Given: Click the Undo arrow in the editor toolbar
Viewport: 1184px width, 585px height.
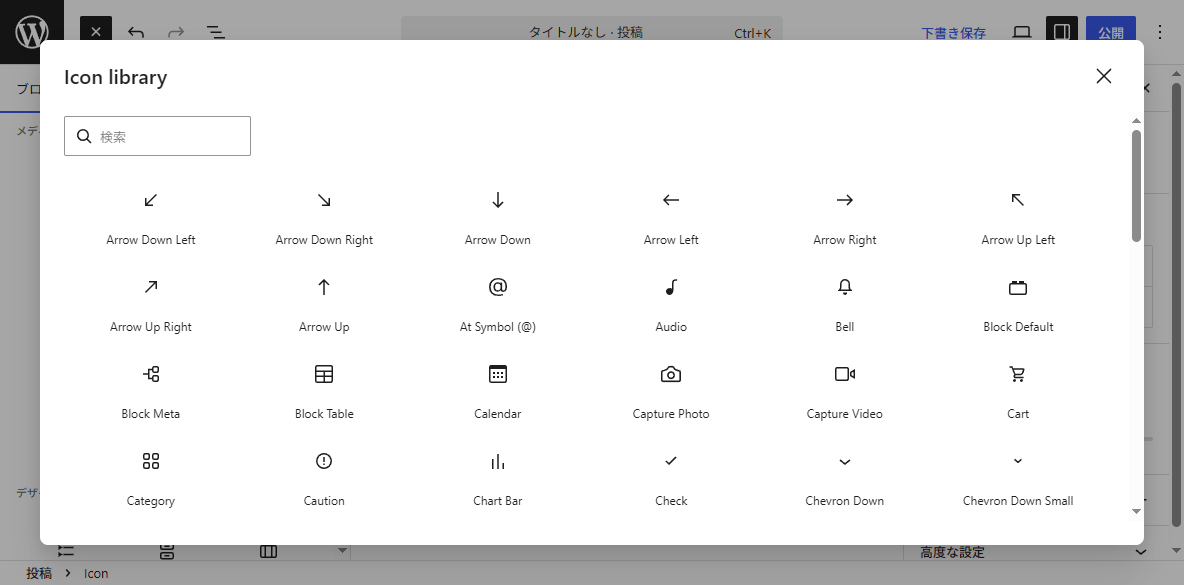Looking at the screenshot, I should click(136, 32).
